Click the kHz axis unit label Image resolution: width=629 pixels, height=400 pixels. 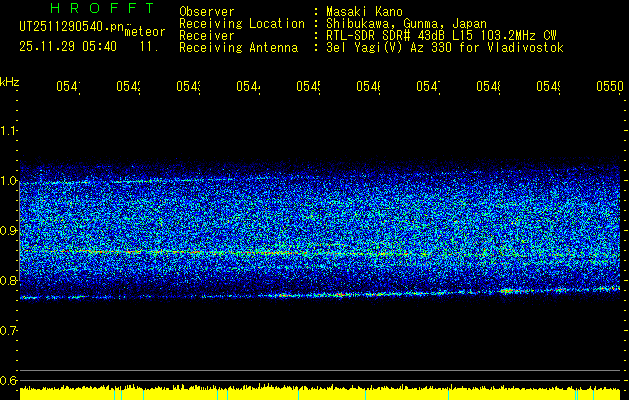click(10, 82)
